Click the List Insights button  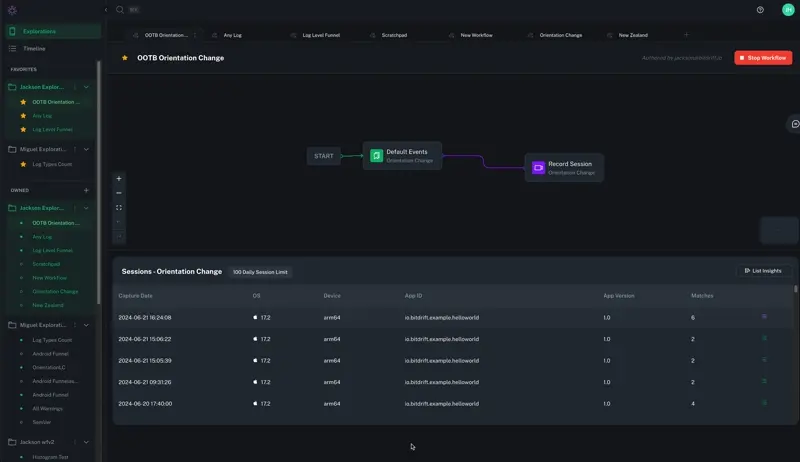click(x=764, y=271)
